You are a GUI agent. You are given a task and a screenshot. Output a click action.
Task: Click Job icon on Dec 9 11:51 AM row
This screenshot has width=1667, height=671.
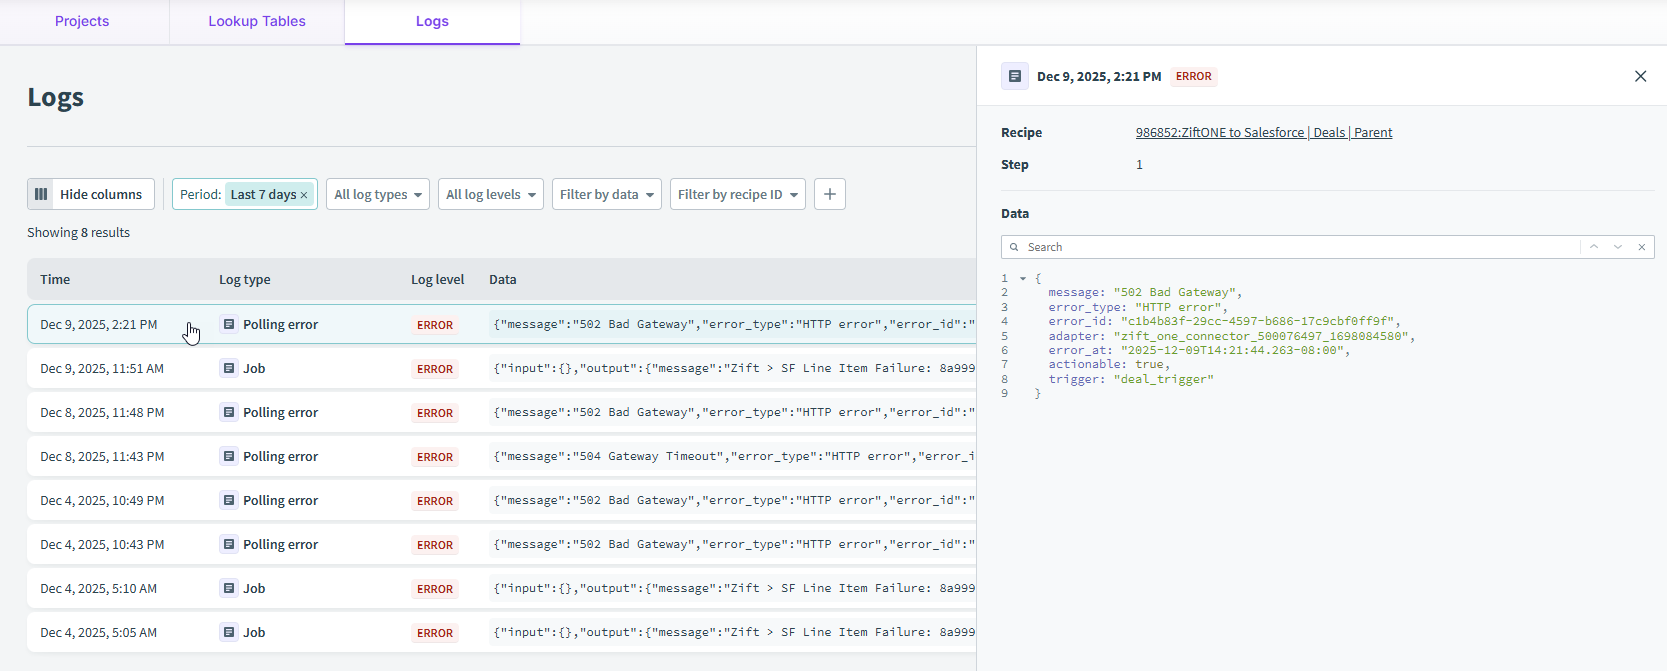coord(229,368)
